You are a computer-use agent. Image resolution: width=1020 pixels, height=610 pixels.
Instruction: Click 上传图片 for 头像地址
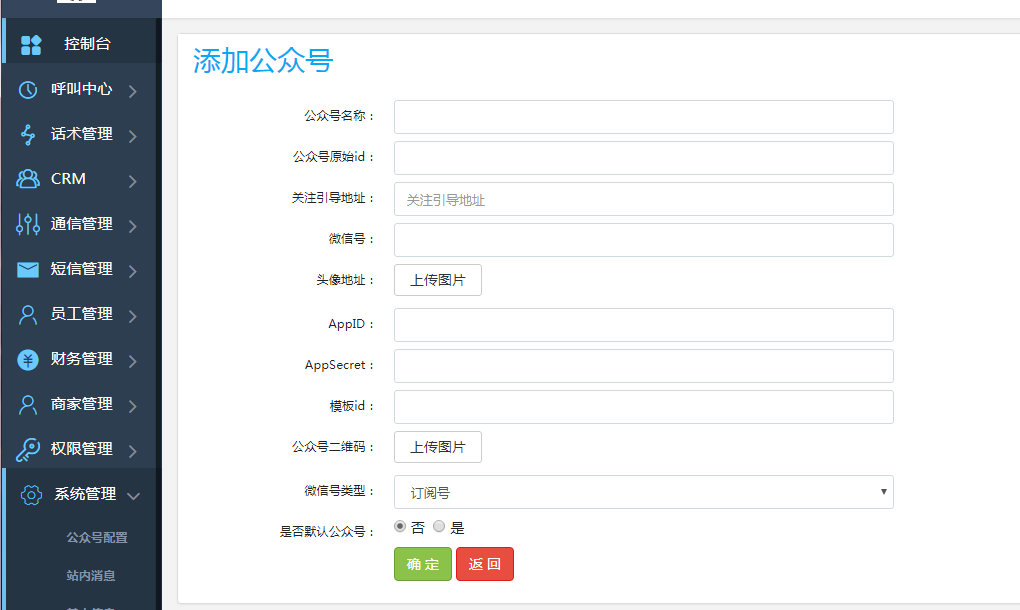[x=438, y=280]
